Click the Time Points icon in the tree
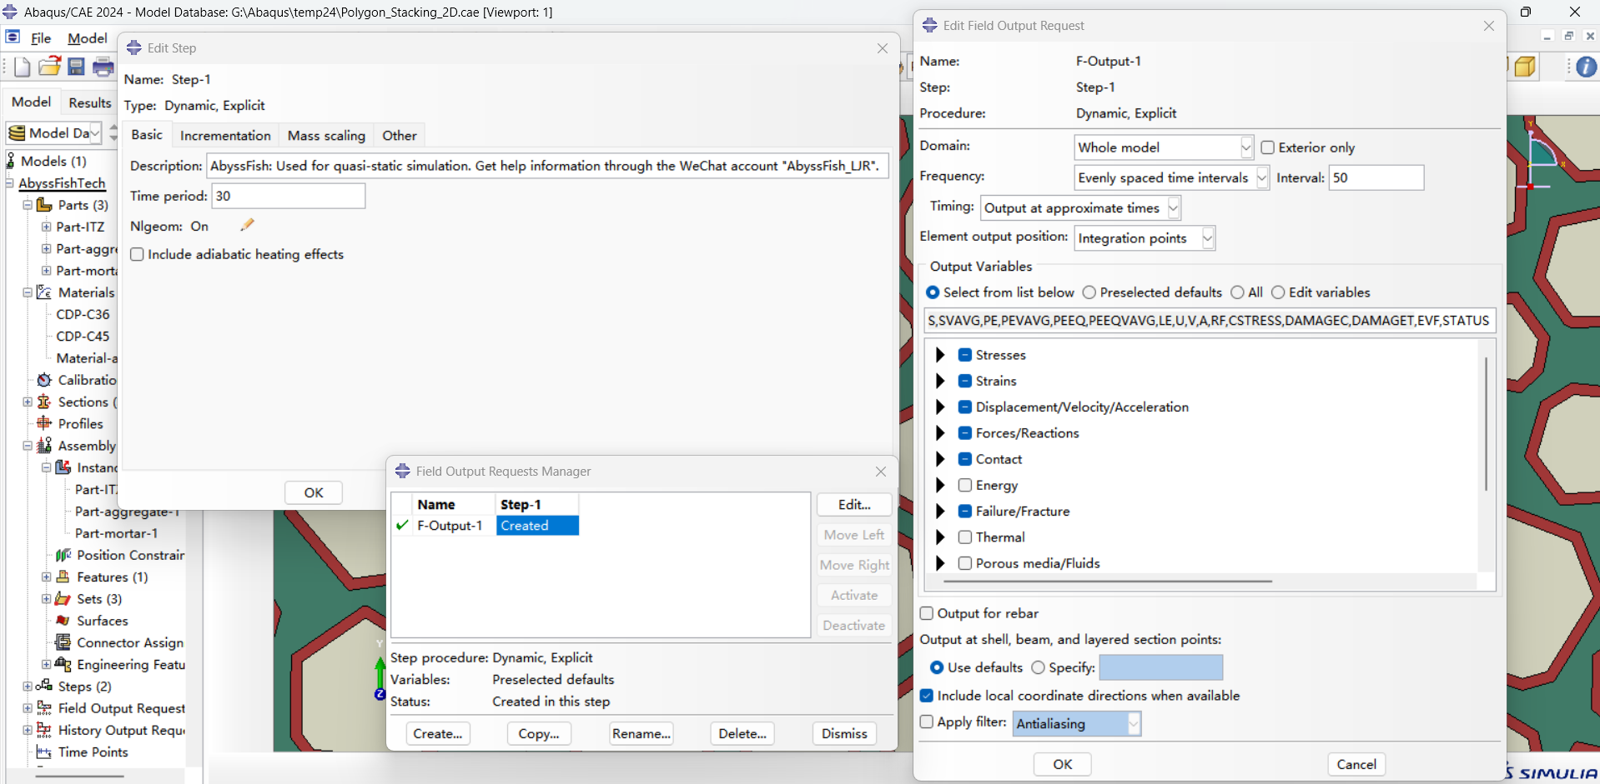 point(44,752)
